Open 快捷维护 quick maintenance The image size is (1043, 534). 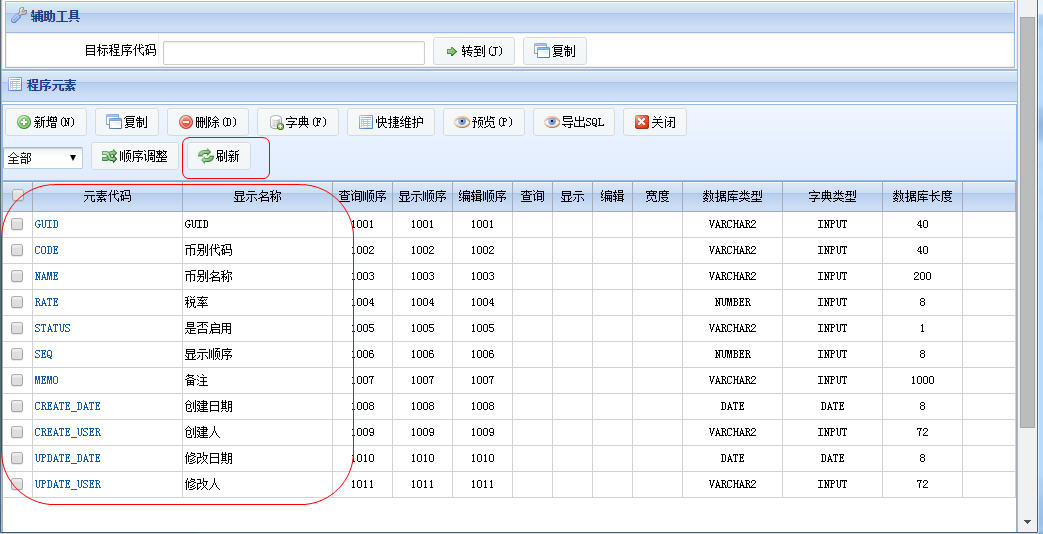[391, 122]
